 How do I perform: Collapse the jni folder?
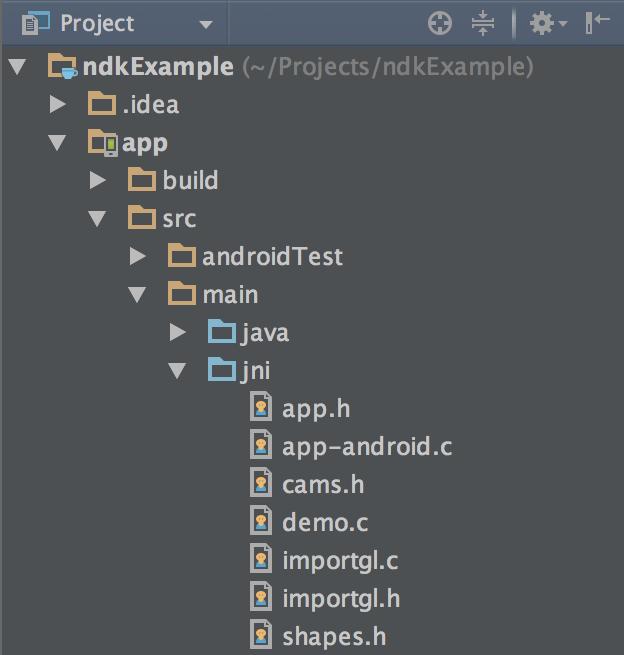(177, 371)
